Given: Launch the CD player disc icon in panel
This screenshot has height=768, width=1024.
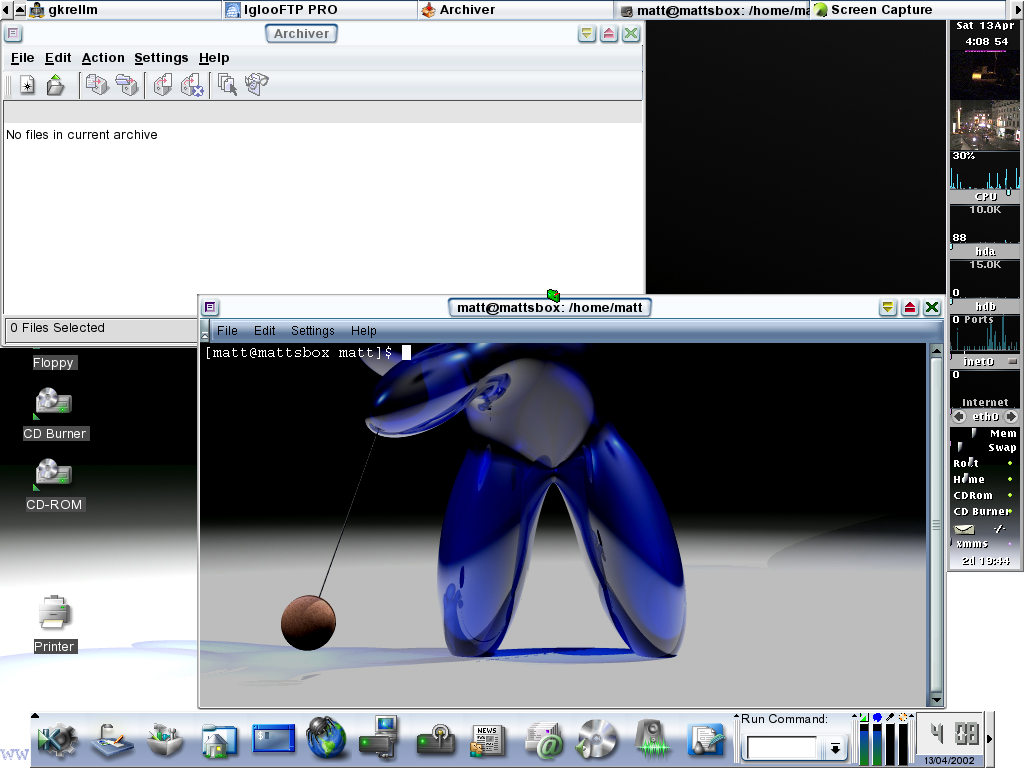Looking at the screenshot, I should [x=597, y=739].
